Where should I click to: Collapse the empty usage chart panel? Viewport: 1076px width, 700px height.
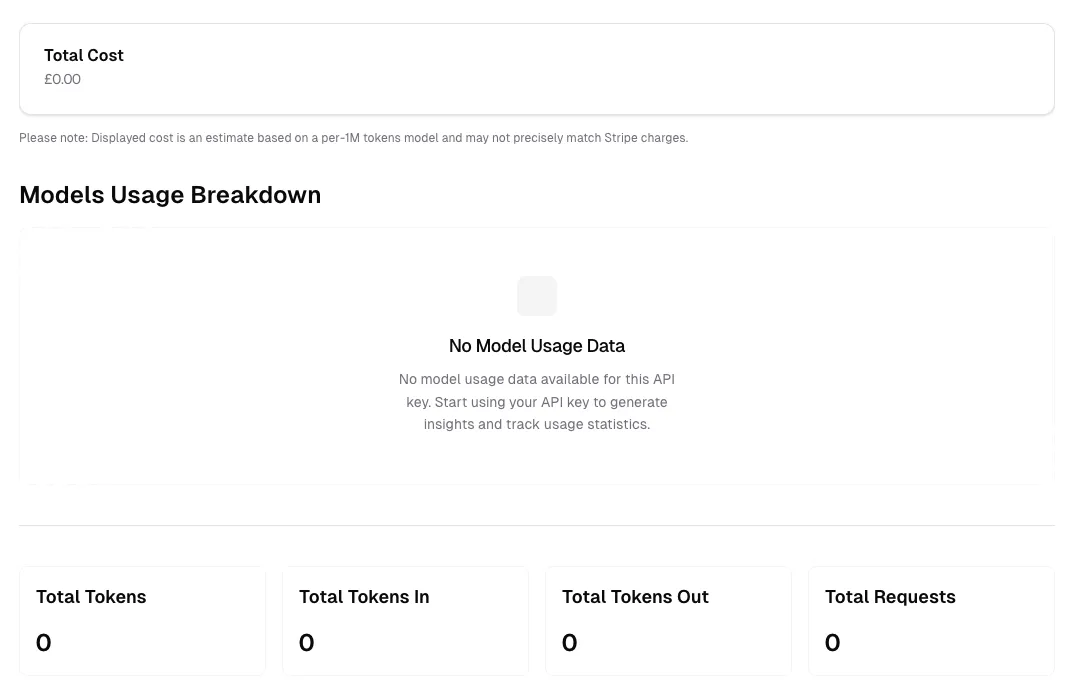537,355
